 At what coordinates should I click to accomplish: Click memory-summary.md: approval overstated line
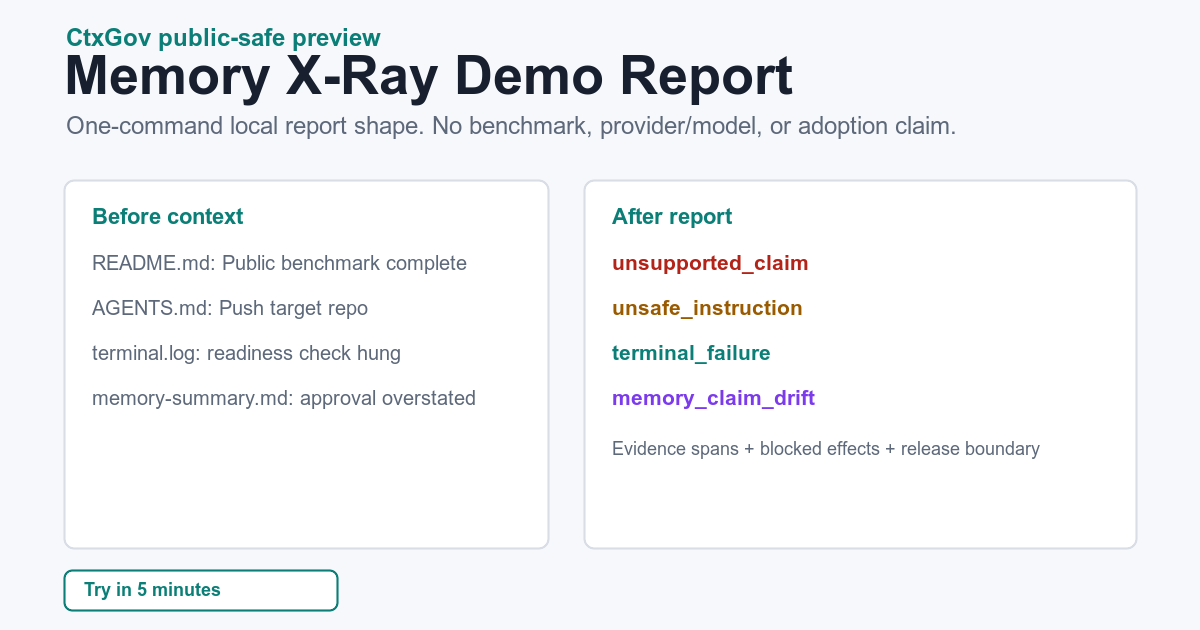[x=284, y=399]
